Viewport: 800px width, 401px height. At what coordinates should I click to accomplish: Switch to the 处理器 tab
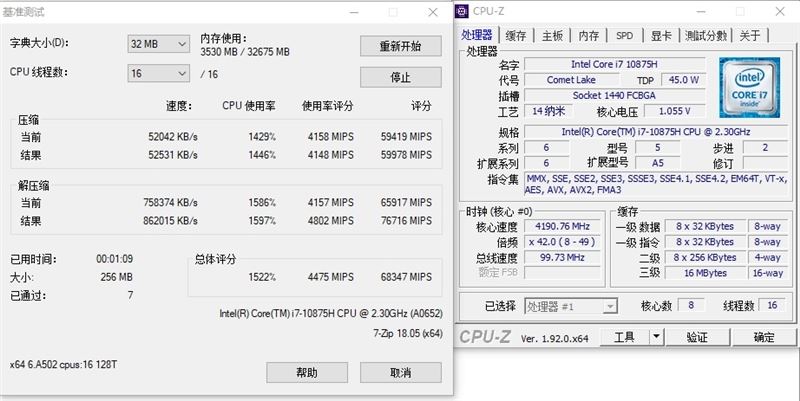tap(477, 35)
